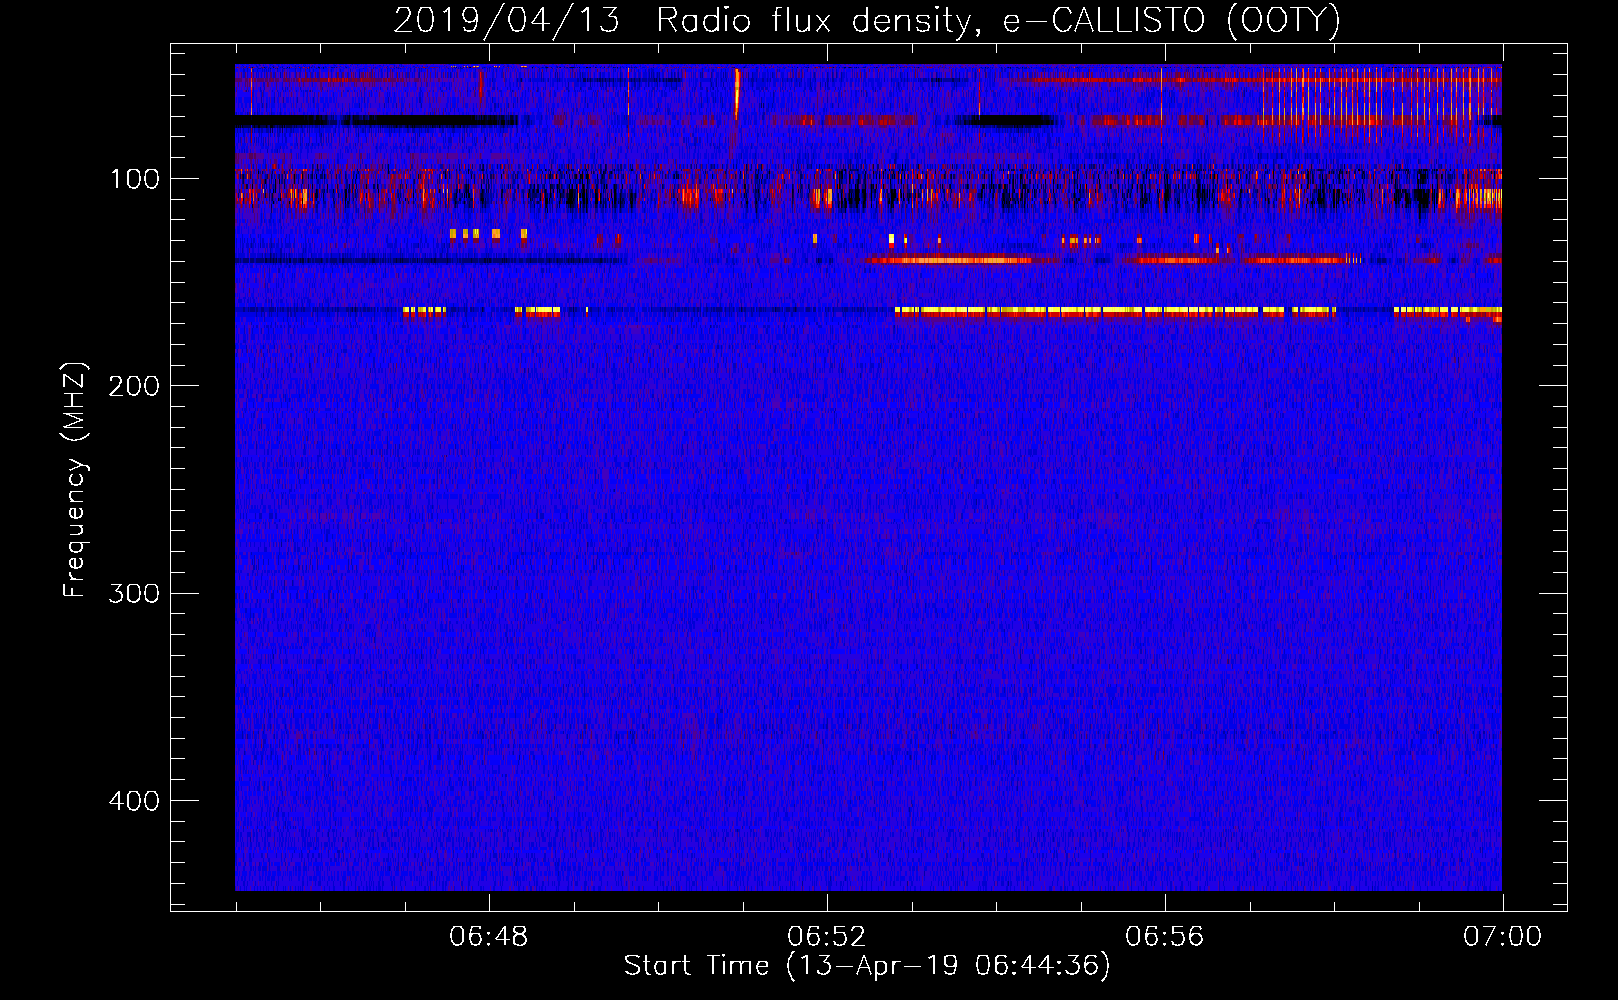This screenshot has width=1618, height=1000.
Task: Click the 'Start Time (13-Apr-19 06:44:36)' label
Action: point(867,966)
